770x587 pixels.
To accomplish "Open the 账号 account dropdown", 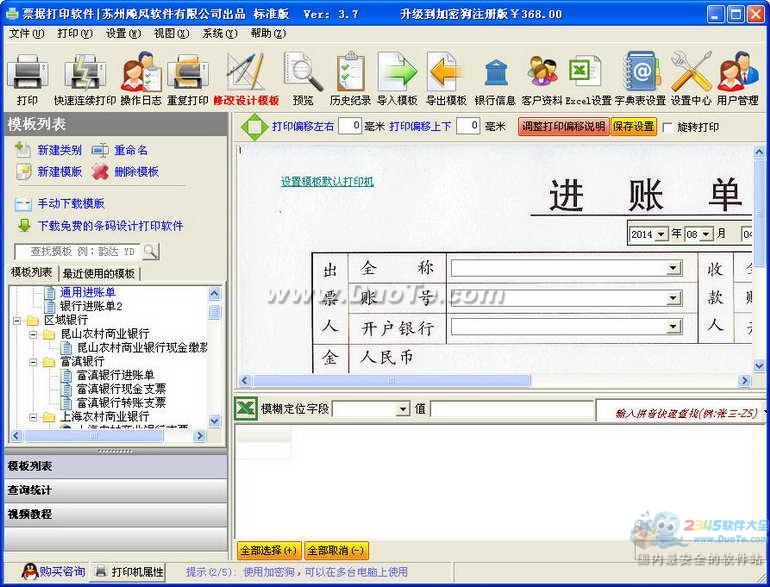I will [x=674, y=298].
